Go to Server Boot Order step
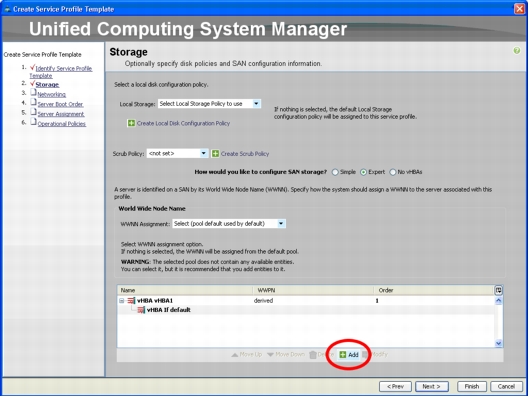The width and height of the screenshot is (529, 398). (x=60, y=104)
